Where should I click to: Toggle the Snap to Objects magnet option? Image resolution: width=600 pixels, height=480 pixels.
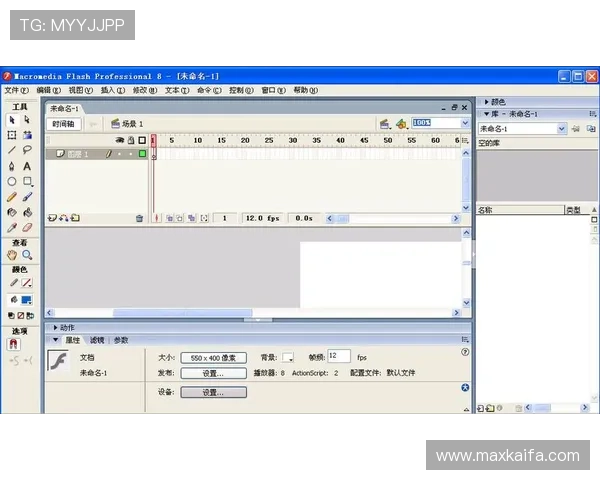13,344
